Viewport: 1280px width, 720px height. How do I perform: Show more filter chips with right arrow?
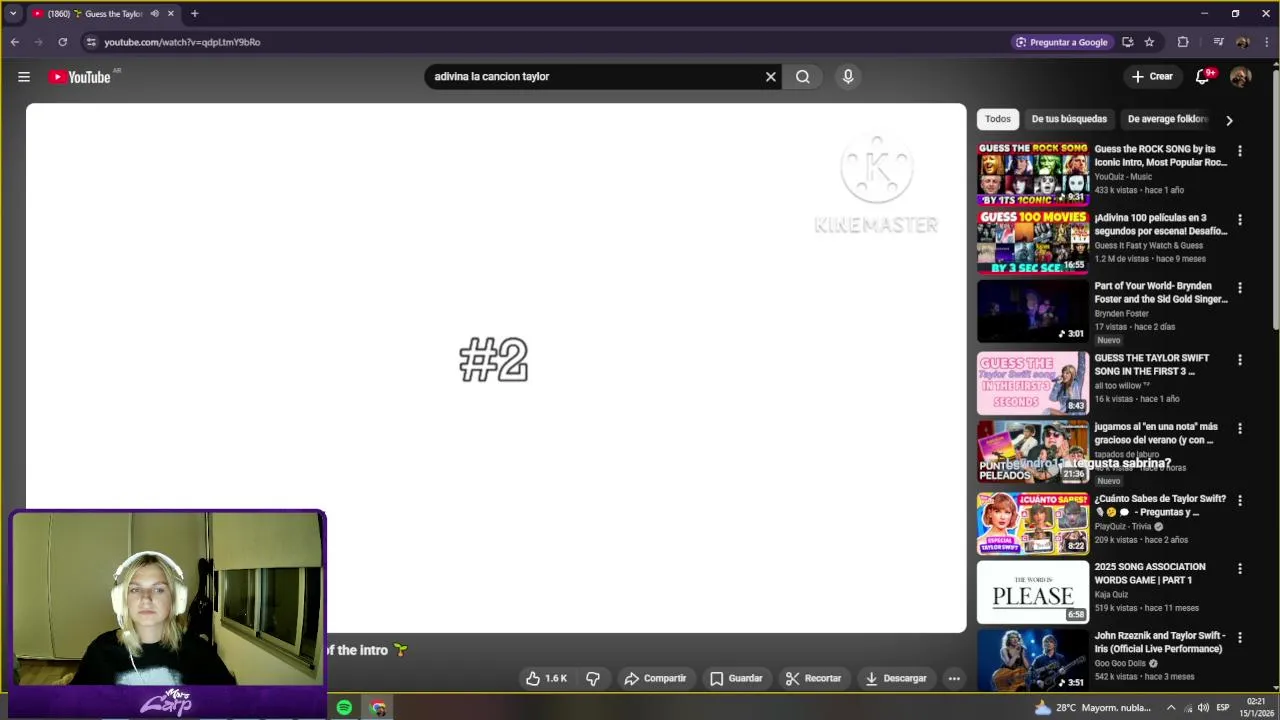tap(1229, 120)
